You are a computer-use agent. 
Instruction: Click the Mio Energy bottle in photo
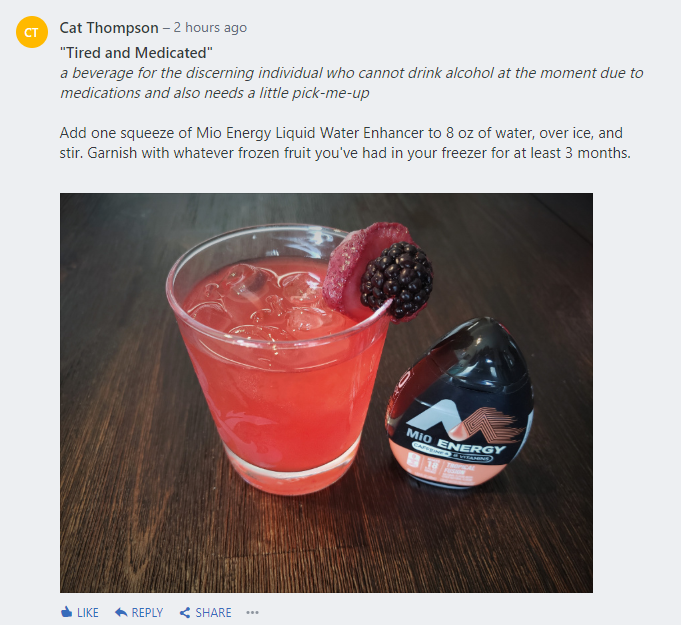(x=460, y=403)
